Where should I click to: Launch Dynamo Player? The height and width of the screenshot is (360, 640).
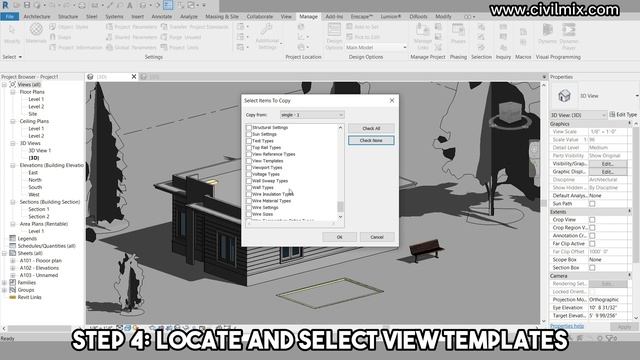(x=569, y=36)
